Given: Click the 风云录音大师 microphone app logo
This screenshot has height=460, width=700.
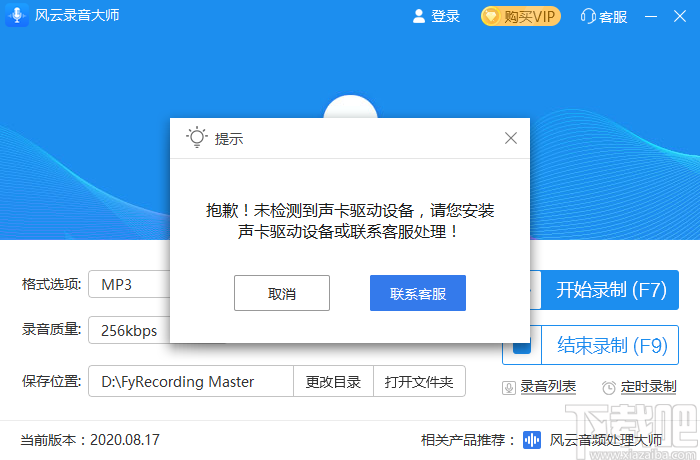Looking at the screenshot, I should click(x=17, y=15).
